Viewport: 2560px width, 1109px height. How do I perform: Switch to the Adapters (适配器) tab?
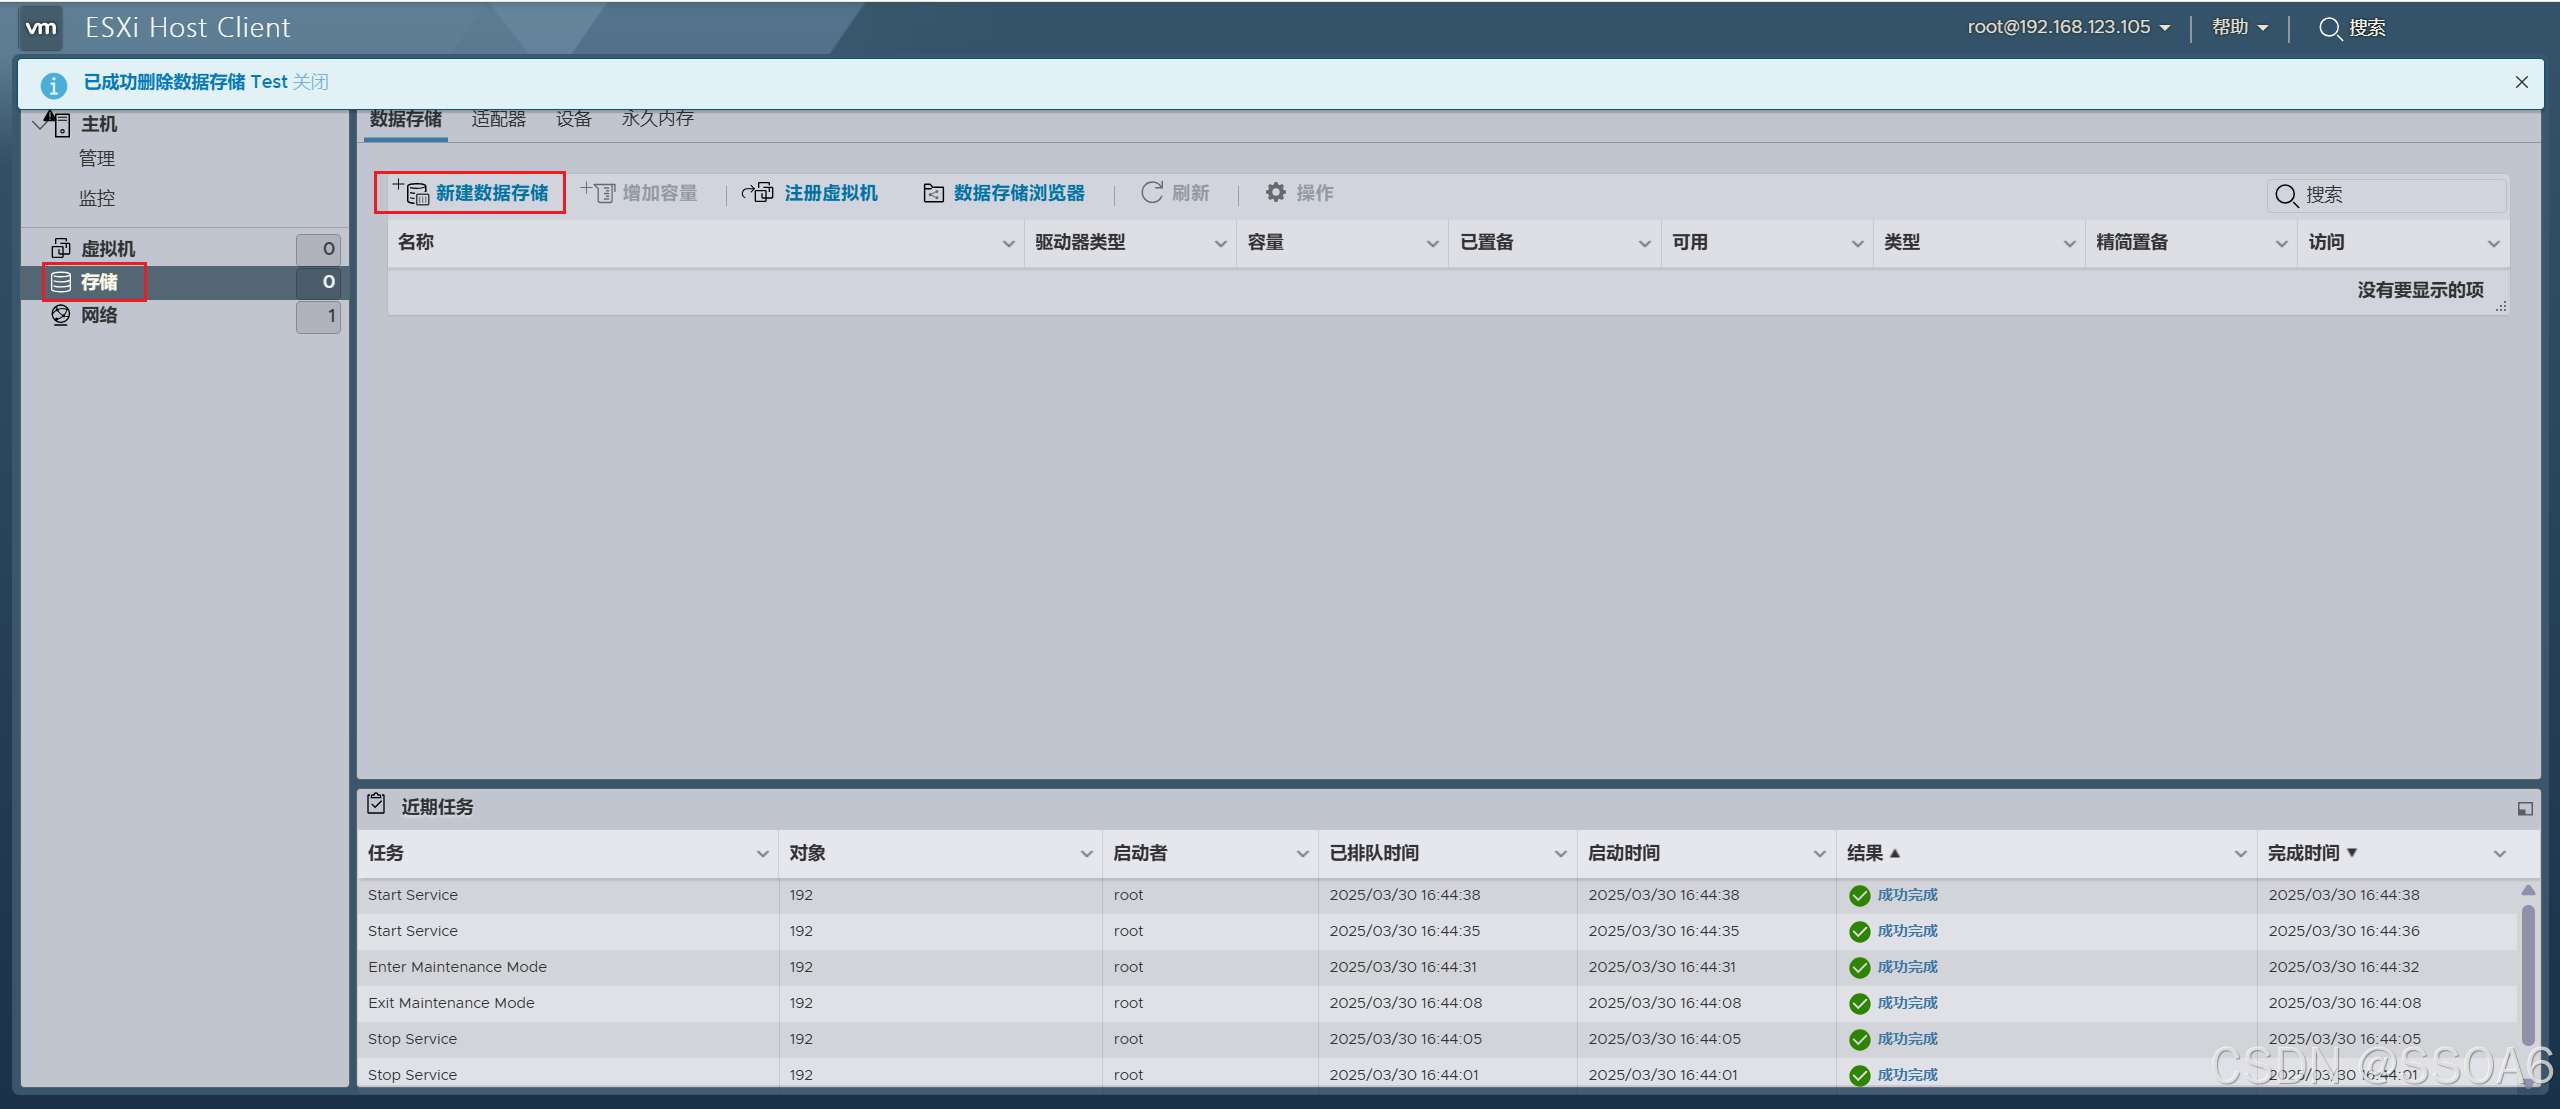click(x=498, y=119)
